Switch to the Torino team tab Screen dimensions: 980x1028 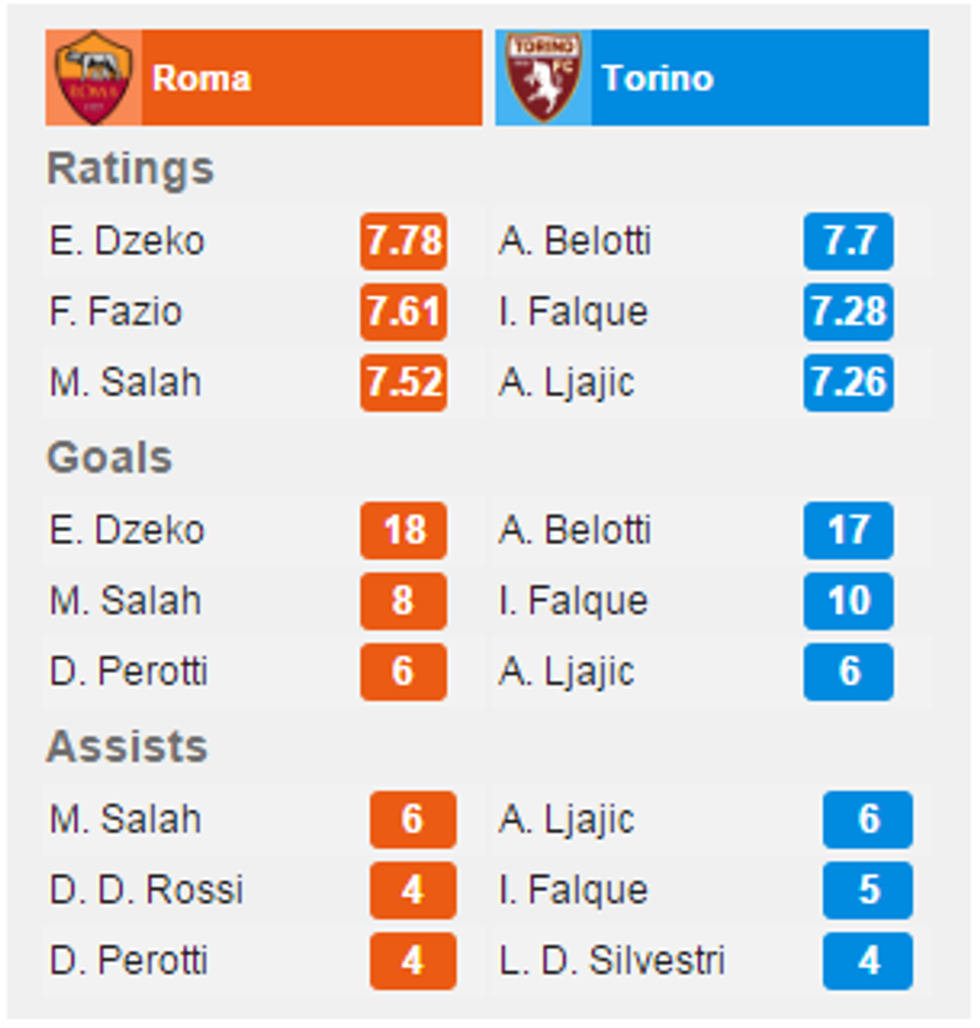[x=660, y=78]
